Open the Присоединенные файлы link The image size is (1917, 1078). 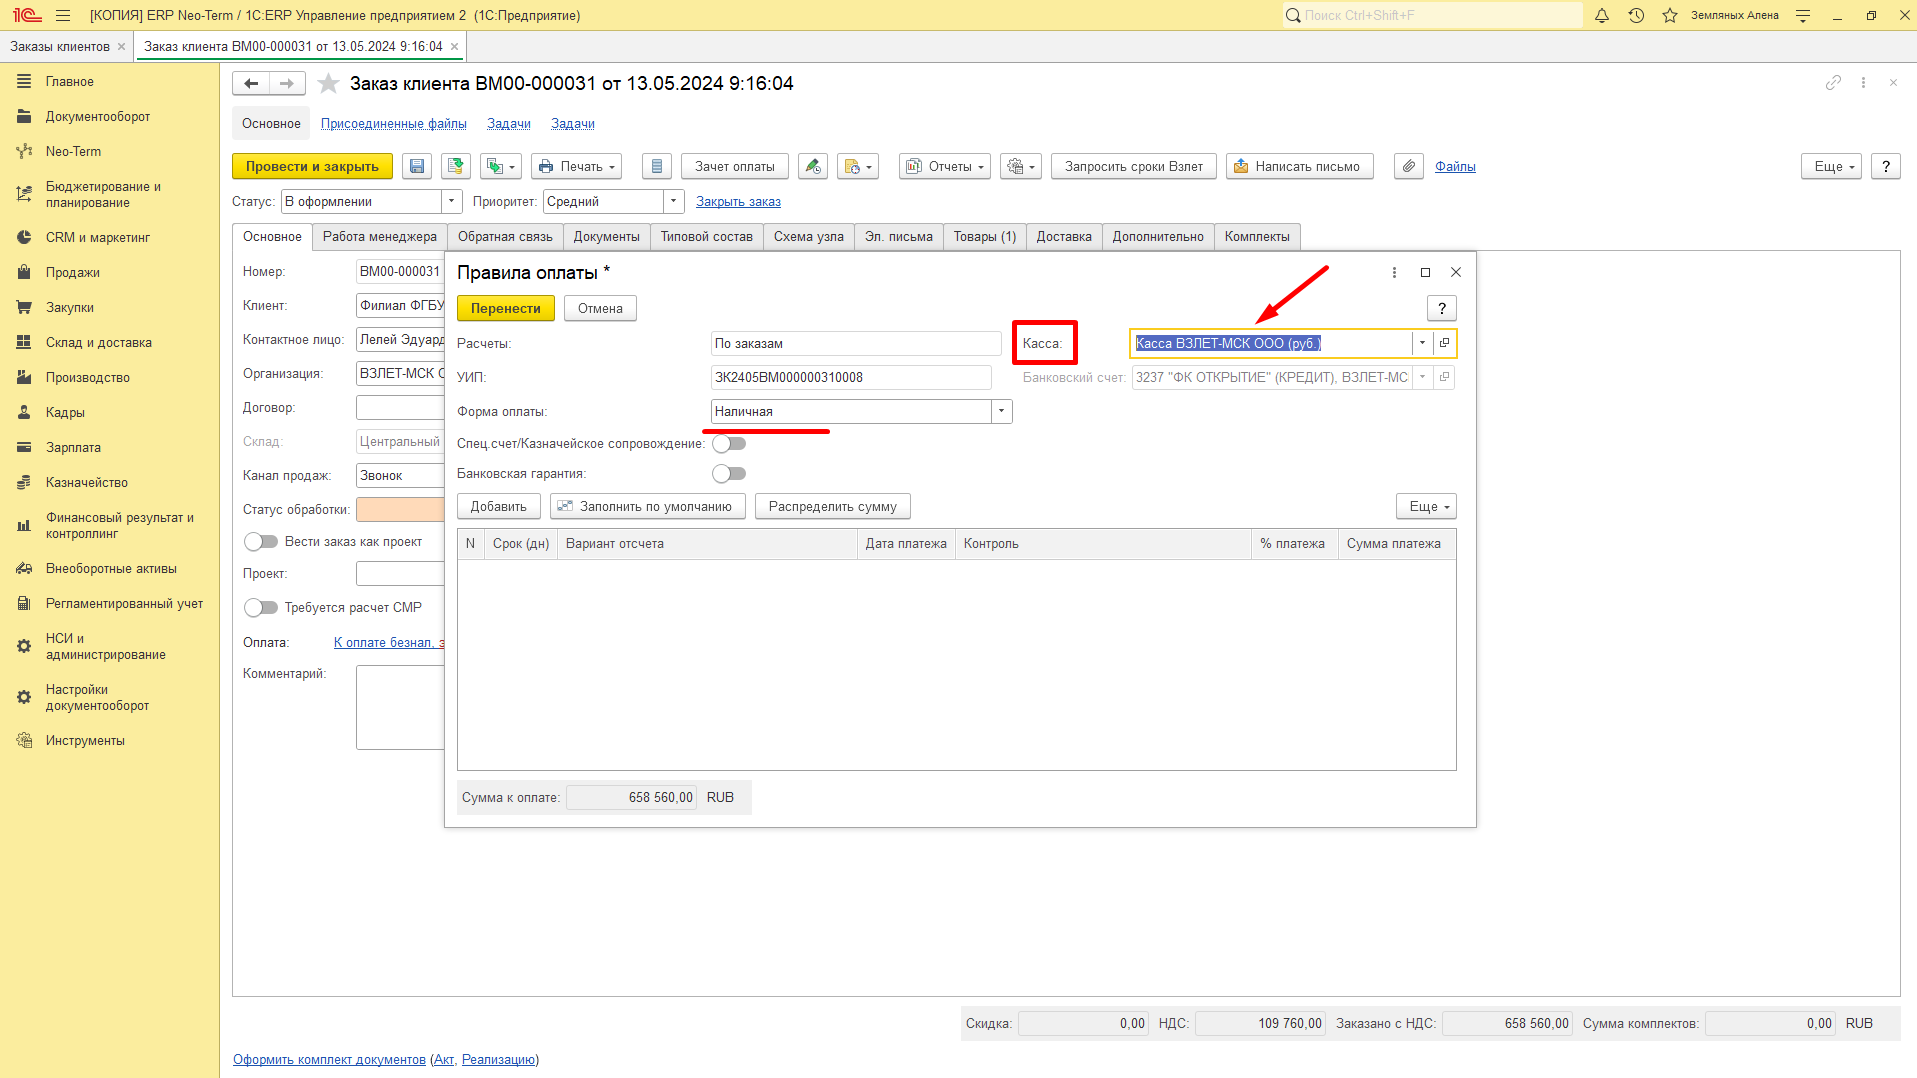coord(394,124)
